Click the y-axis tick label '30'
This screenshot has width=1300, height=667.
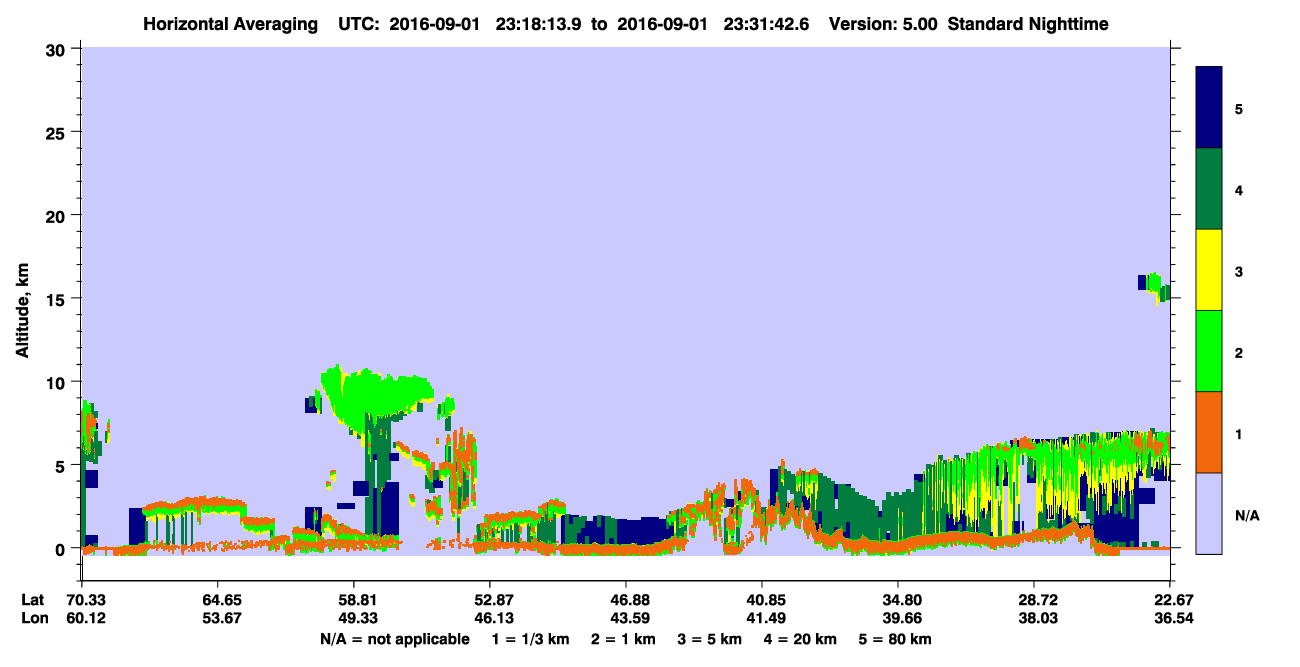pos(58,48)
